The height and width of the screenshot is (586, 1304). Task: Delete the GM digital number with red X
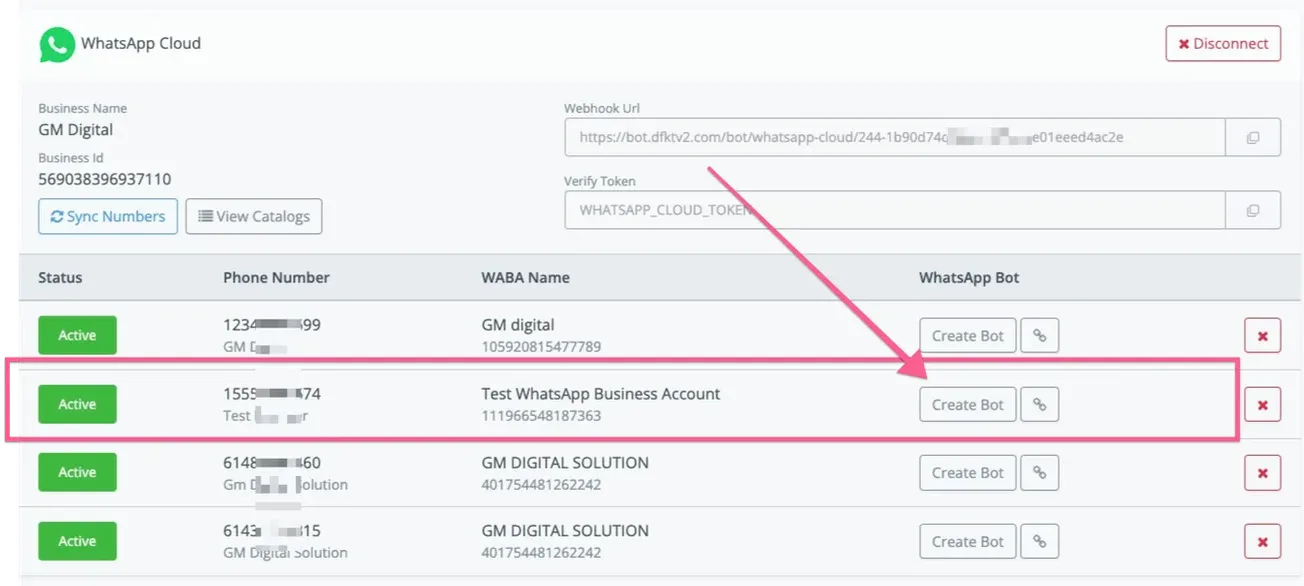pyautogui.click(x=1262, y=336)
